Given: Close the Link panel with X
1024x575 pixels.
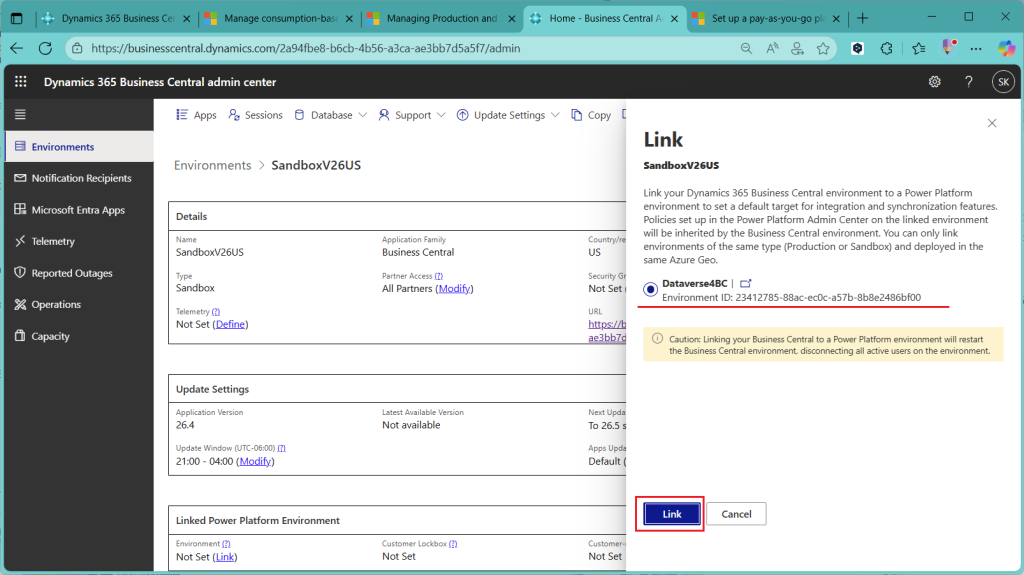Looking at the screenshot, I should 992,123.
